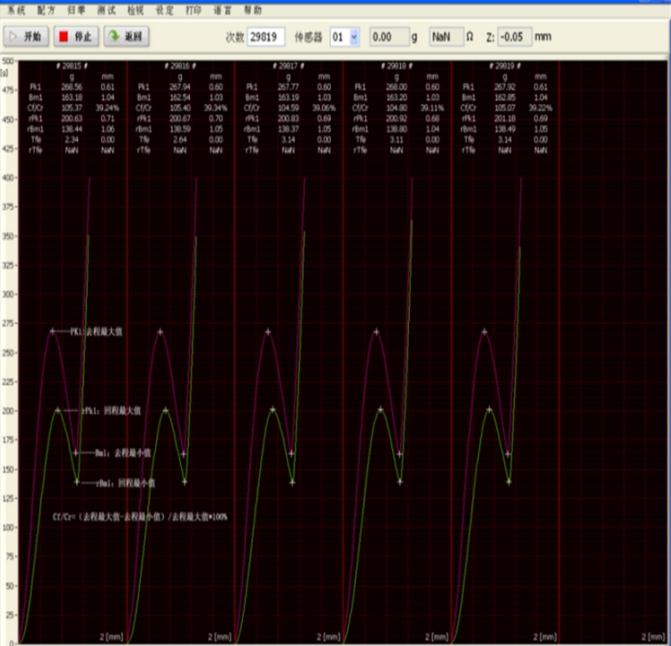Click the 39.11% Cf/Cr value
Image resolution: width=671 pixels, height=646 pixels.
(x=432, y=108)
